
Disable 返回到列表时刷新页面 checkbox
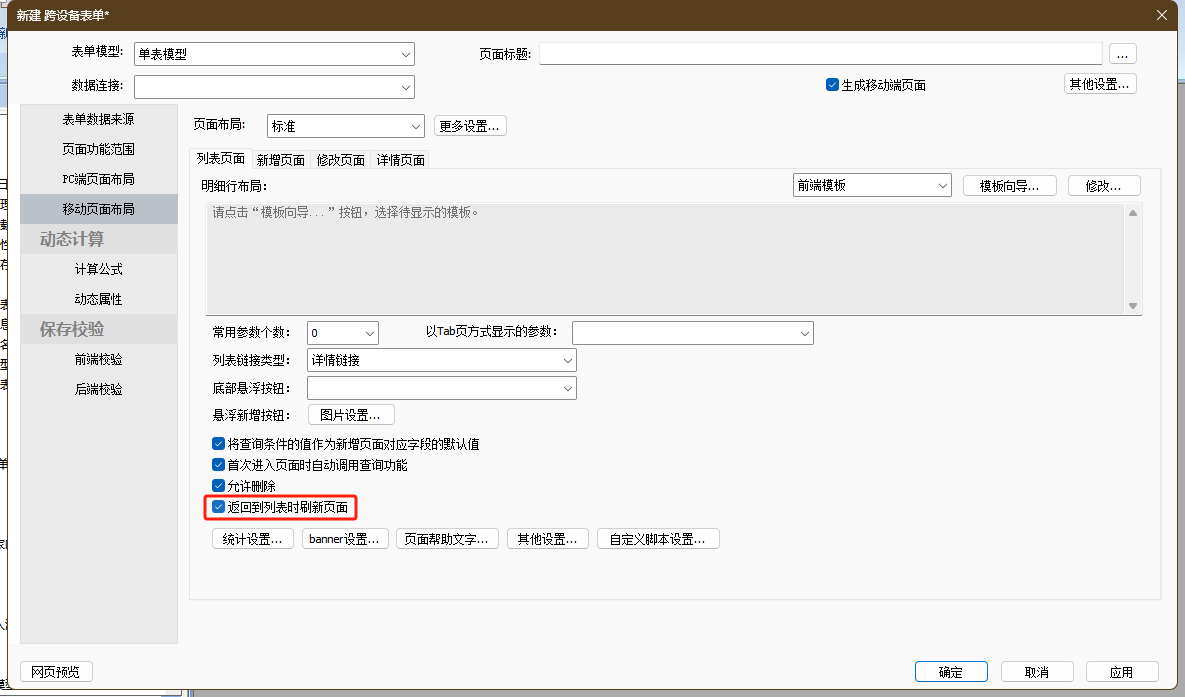pyautogui.click(x=219, y=508)
